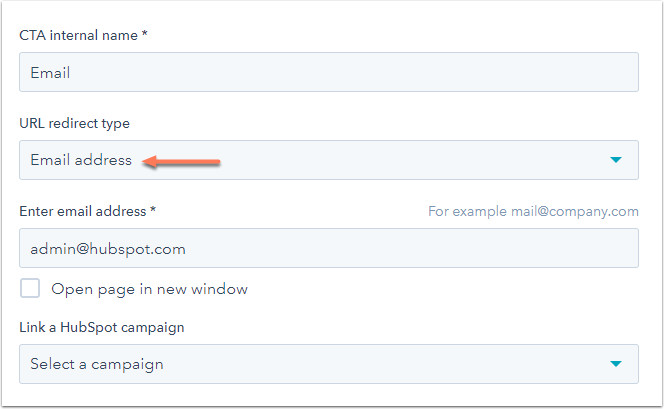
Task: Click the red arrow annotation pointing left
Action: point(180,160)
